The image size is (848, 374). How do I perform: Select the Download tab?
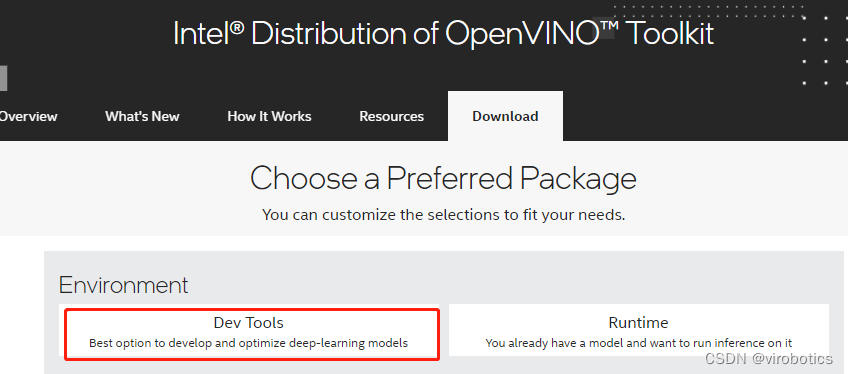click(x=505, y=116)
